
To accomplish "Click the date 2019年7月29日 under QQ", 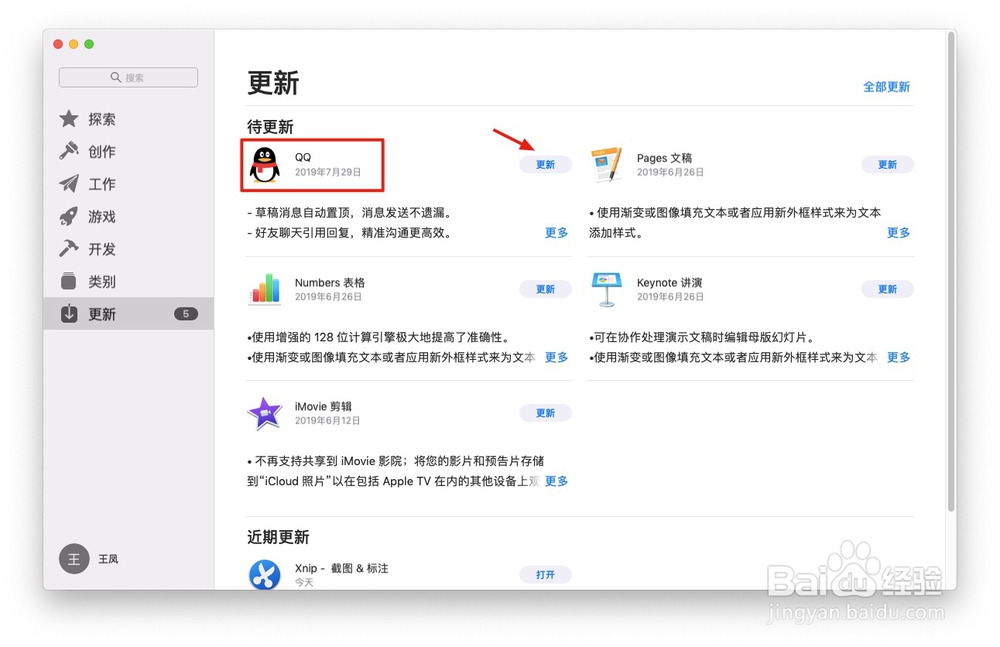I will [x=328, y=172].
